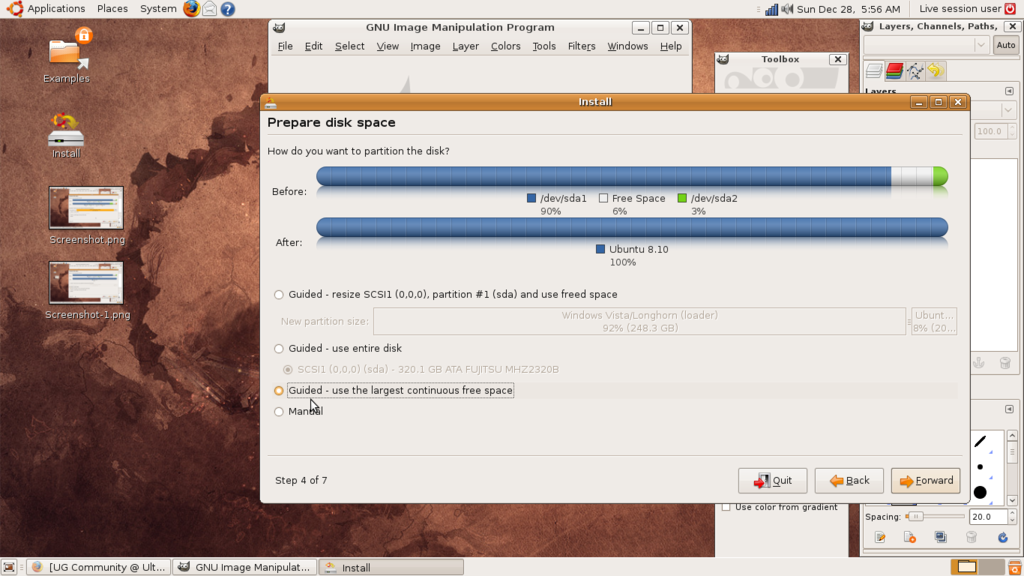Switch to the Paths tab icon
Viewport: 1024px width, 576px height.
pos(915,71)
